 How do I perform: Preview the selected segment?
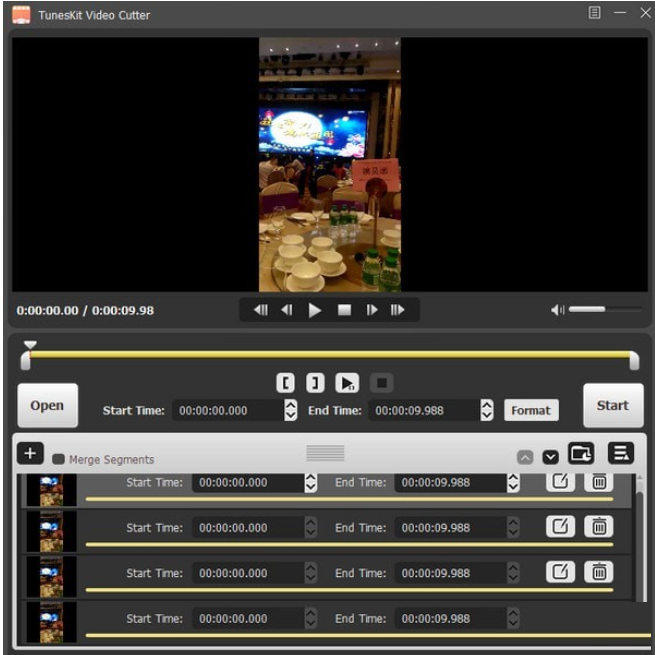(347, 383)
